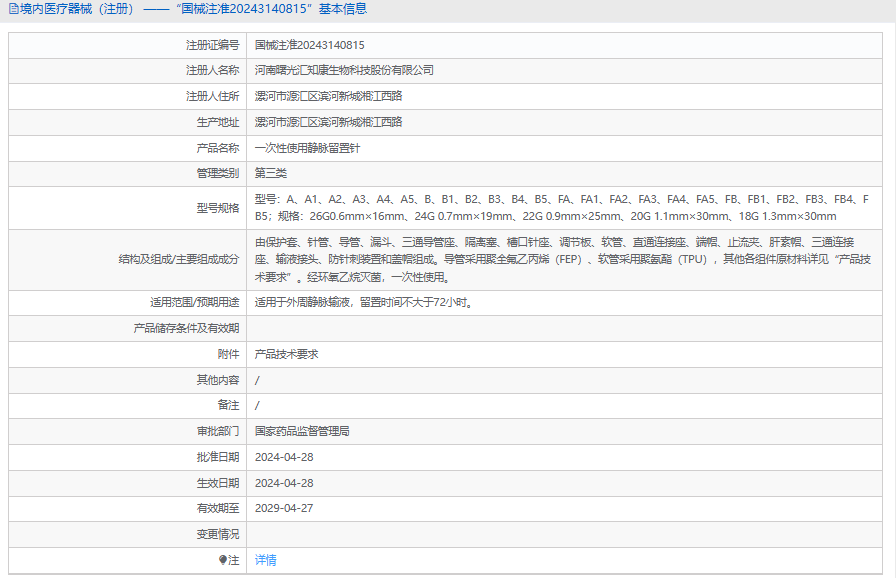Select the 国家药品监督管理局 value
This screenshot has width=896, height=578.
pos(302,431)
